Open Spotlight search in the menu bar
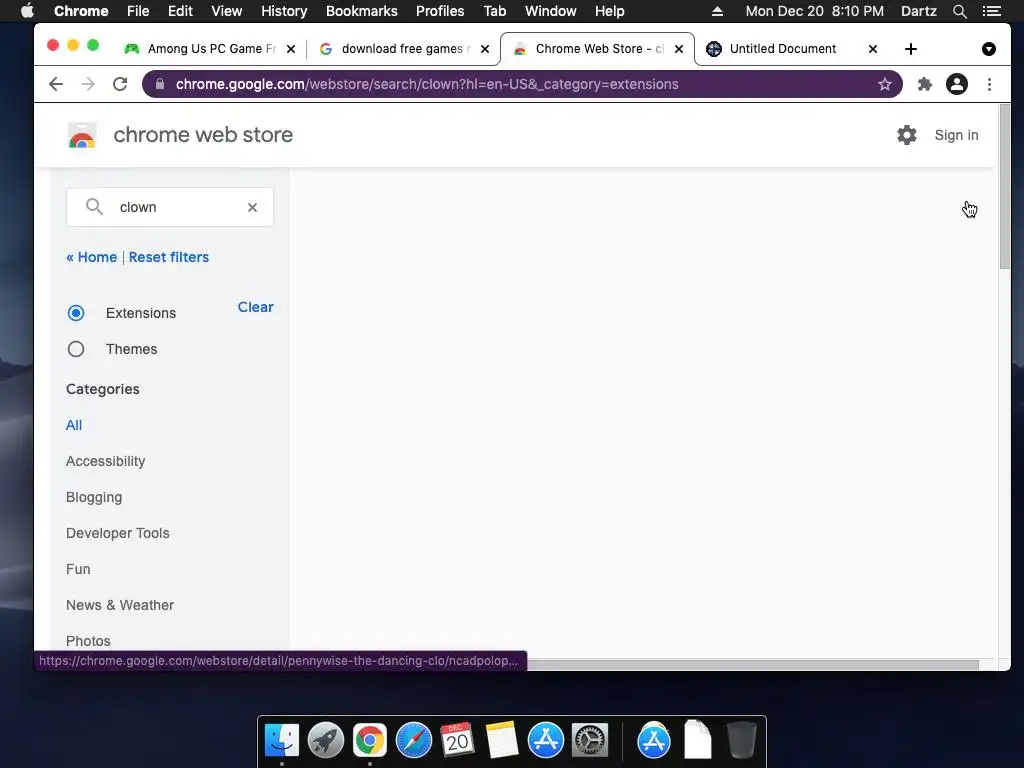 point(959,11)
